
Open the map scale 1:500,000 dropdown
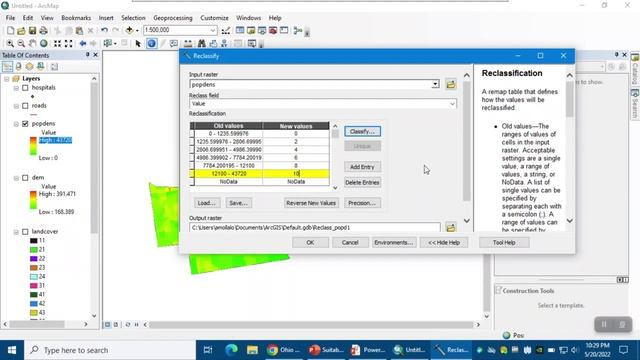pos(213,30)
